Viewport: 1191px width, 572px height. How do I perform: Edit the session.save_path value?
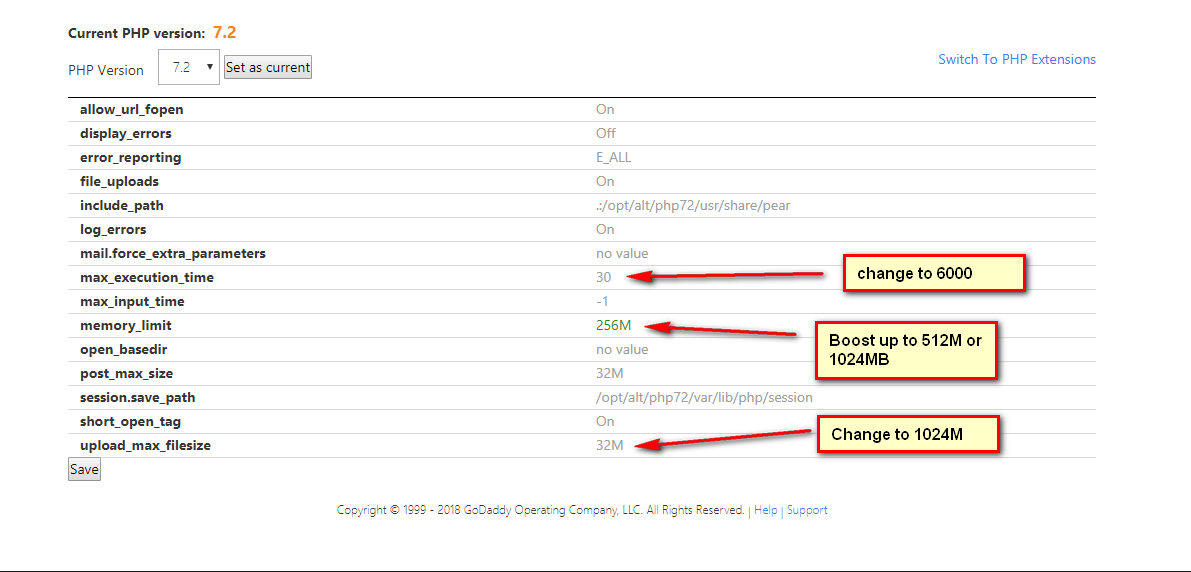click(704, 397)
